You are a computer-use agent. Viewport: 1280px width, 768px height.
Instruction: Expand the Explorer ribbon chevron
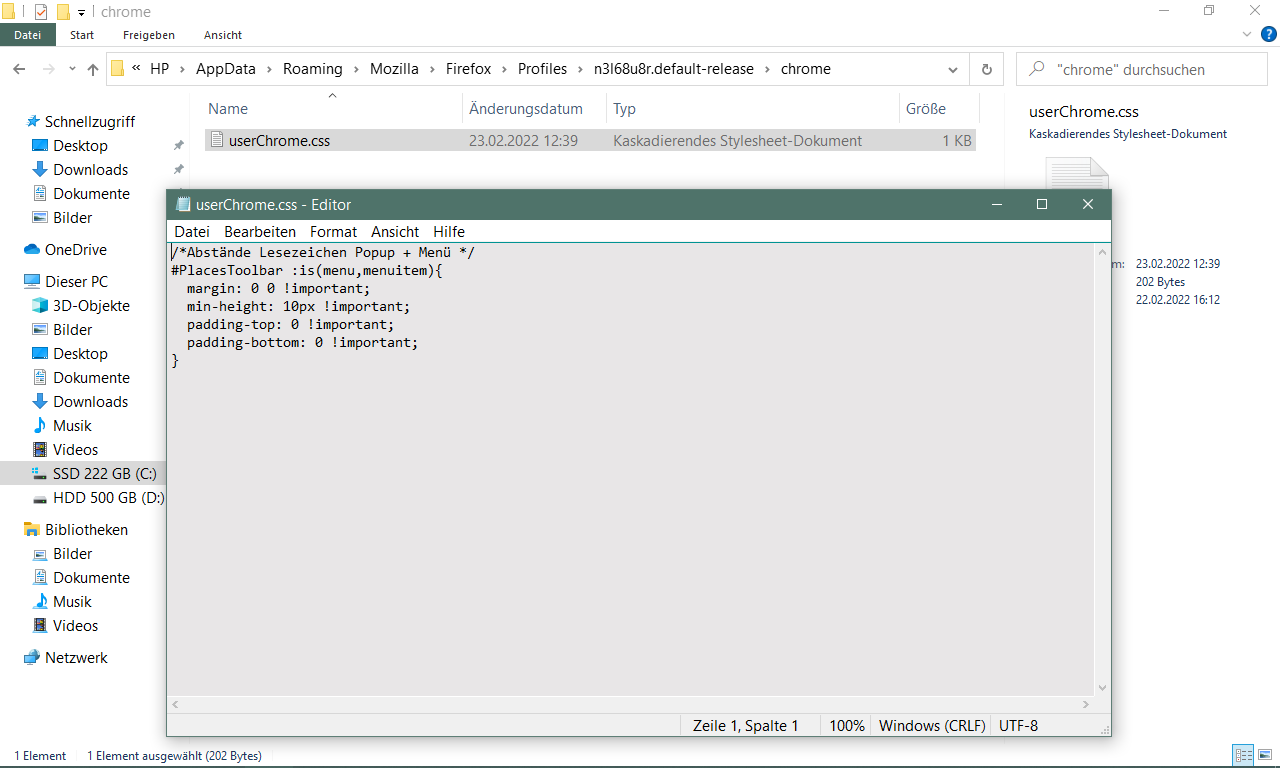pyautogui.click(x=1246, y=35)
